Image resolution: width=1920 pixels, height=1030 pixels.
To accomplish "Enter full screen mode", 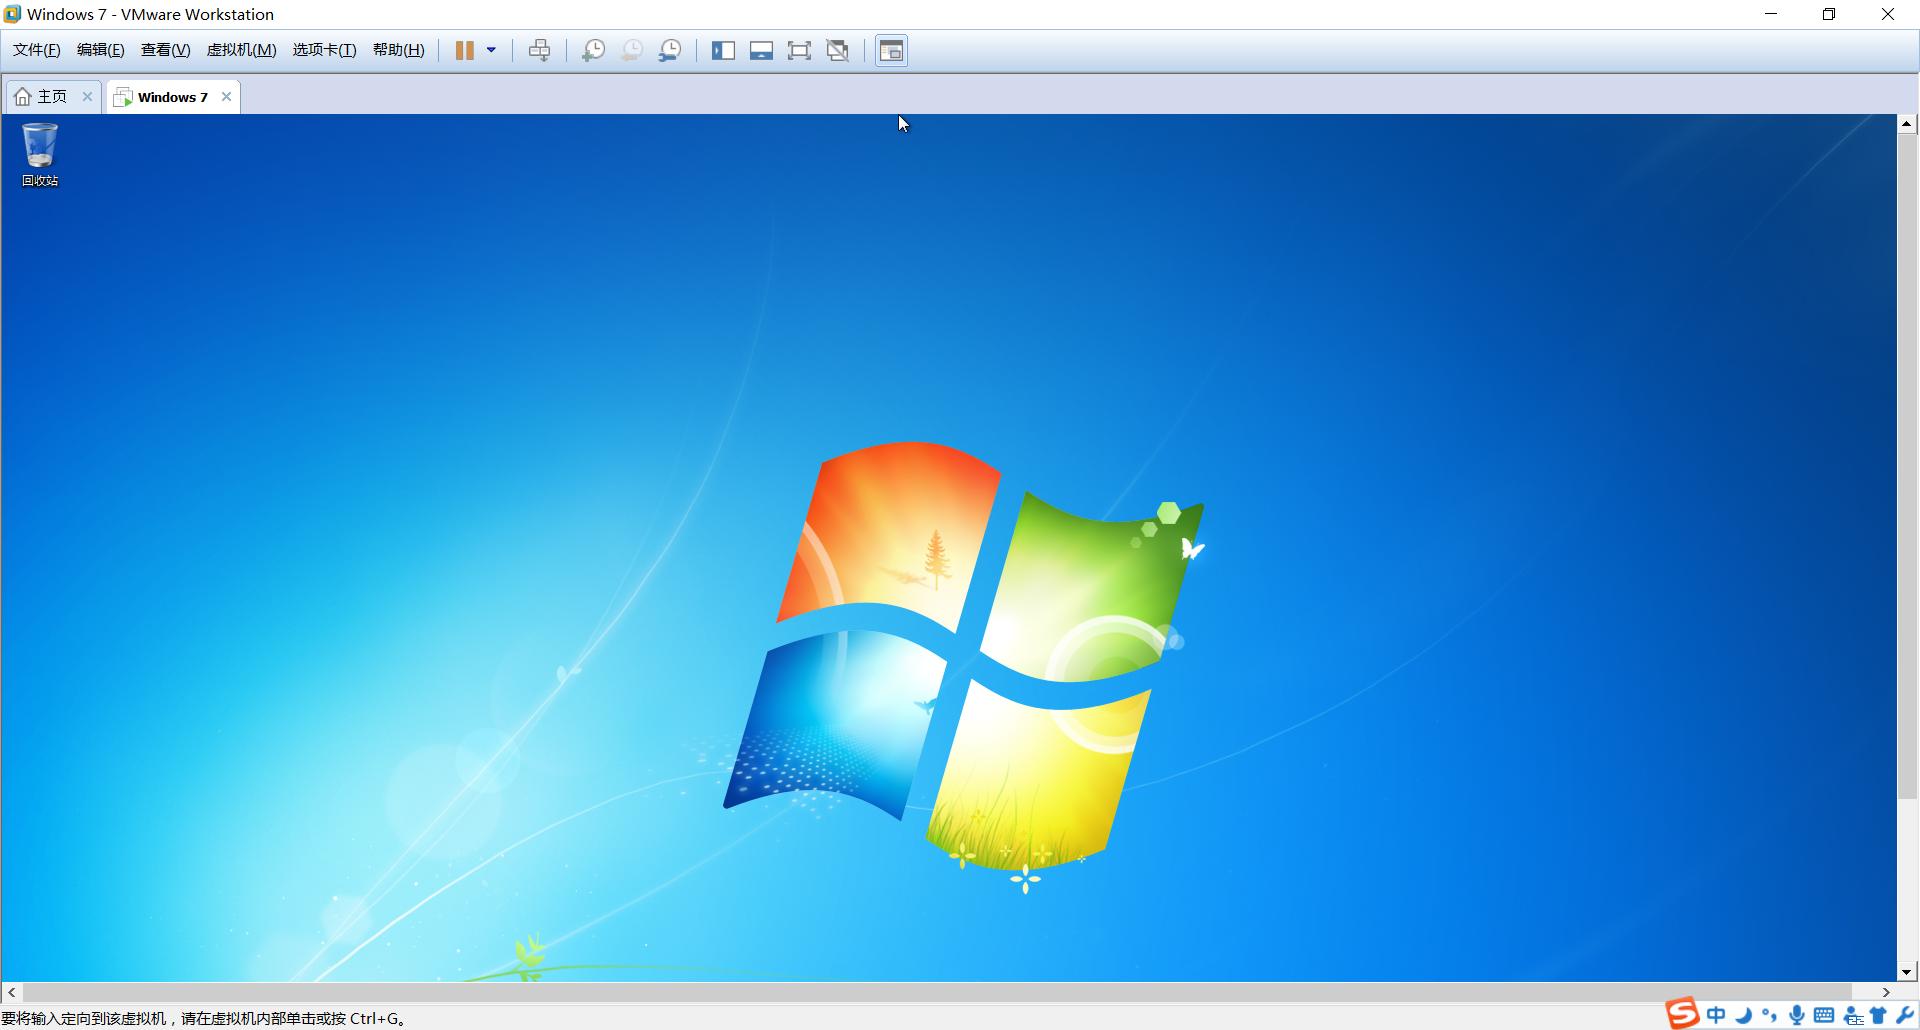I will tap(799, 50).
